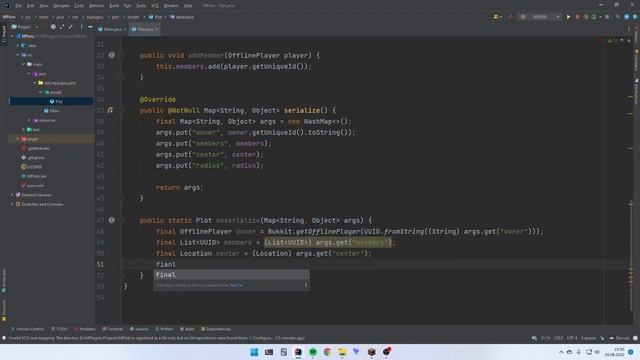This screenshot has width=640, height=360.
Task: Click the UTF-8 encoding in status bar
Action: pos(572,338)
